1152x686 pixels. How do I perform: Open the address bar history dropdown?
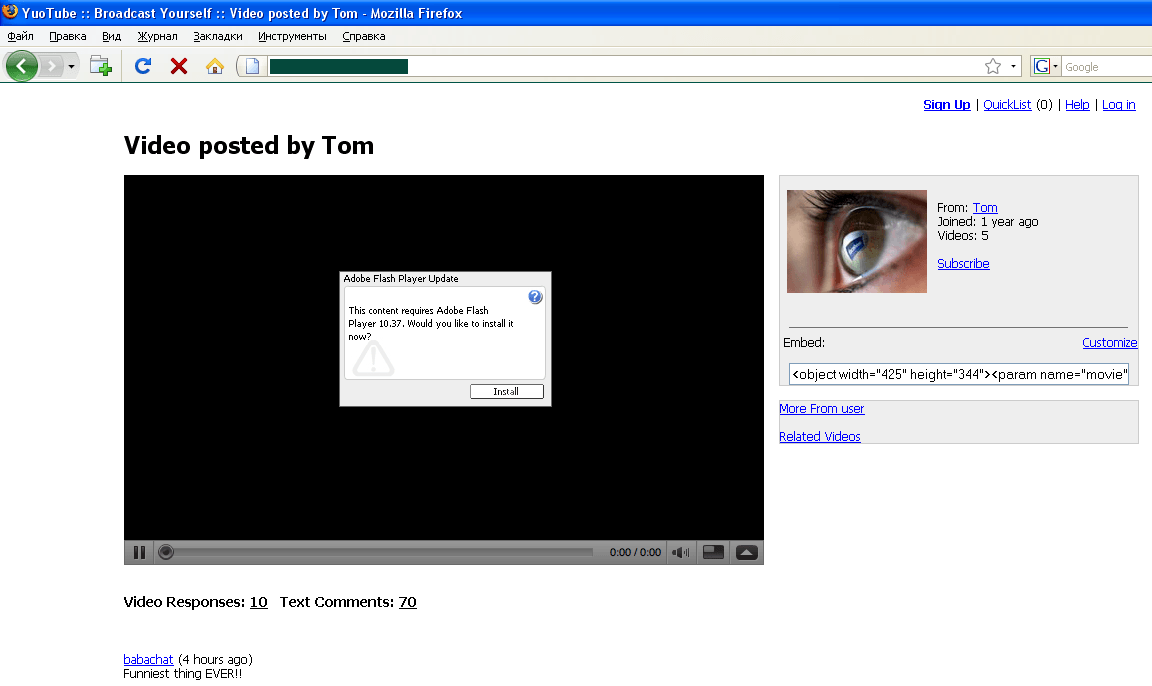(x=1013, y=66)
